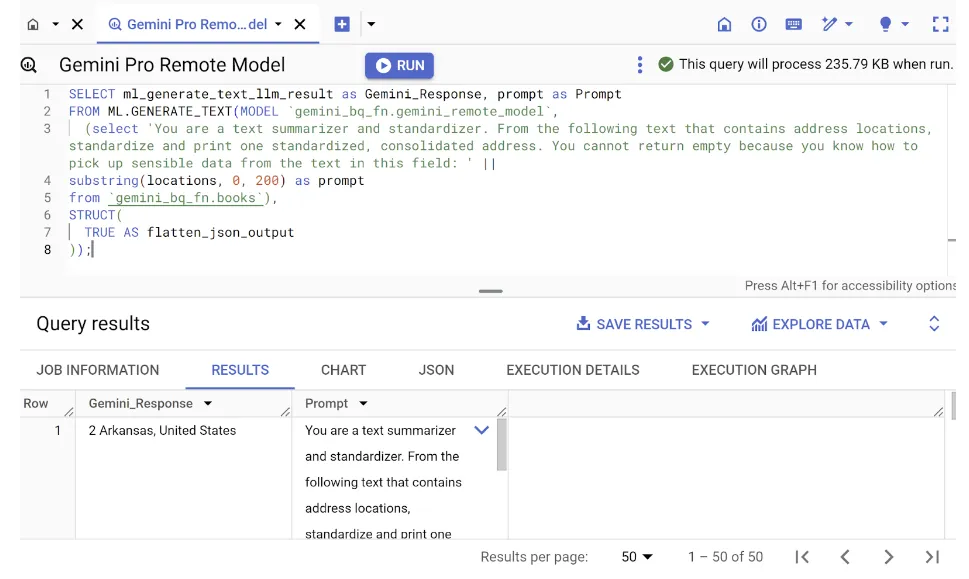Click the three-dot more options icon
969x579 pixels.
click(640, 64)
